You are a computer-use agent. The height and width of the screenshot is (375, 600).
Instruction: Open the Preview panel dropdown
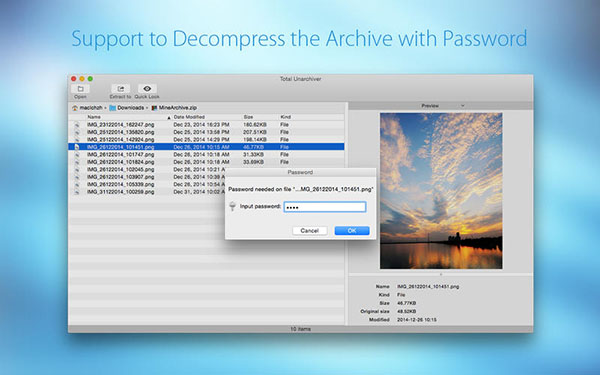click(x=463, y=106)
